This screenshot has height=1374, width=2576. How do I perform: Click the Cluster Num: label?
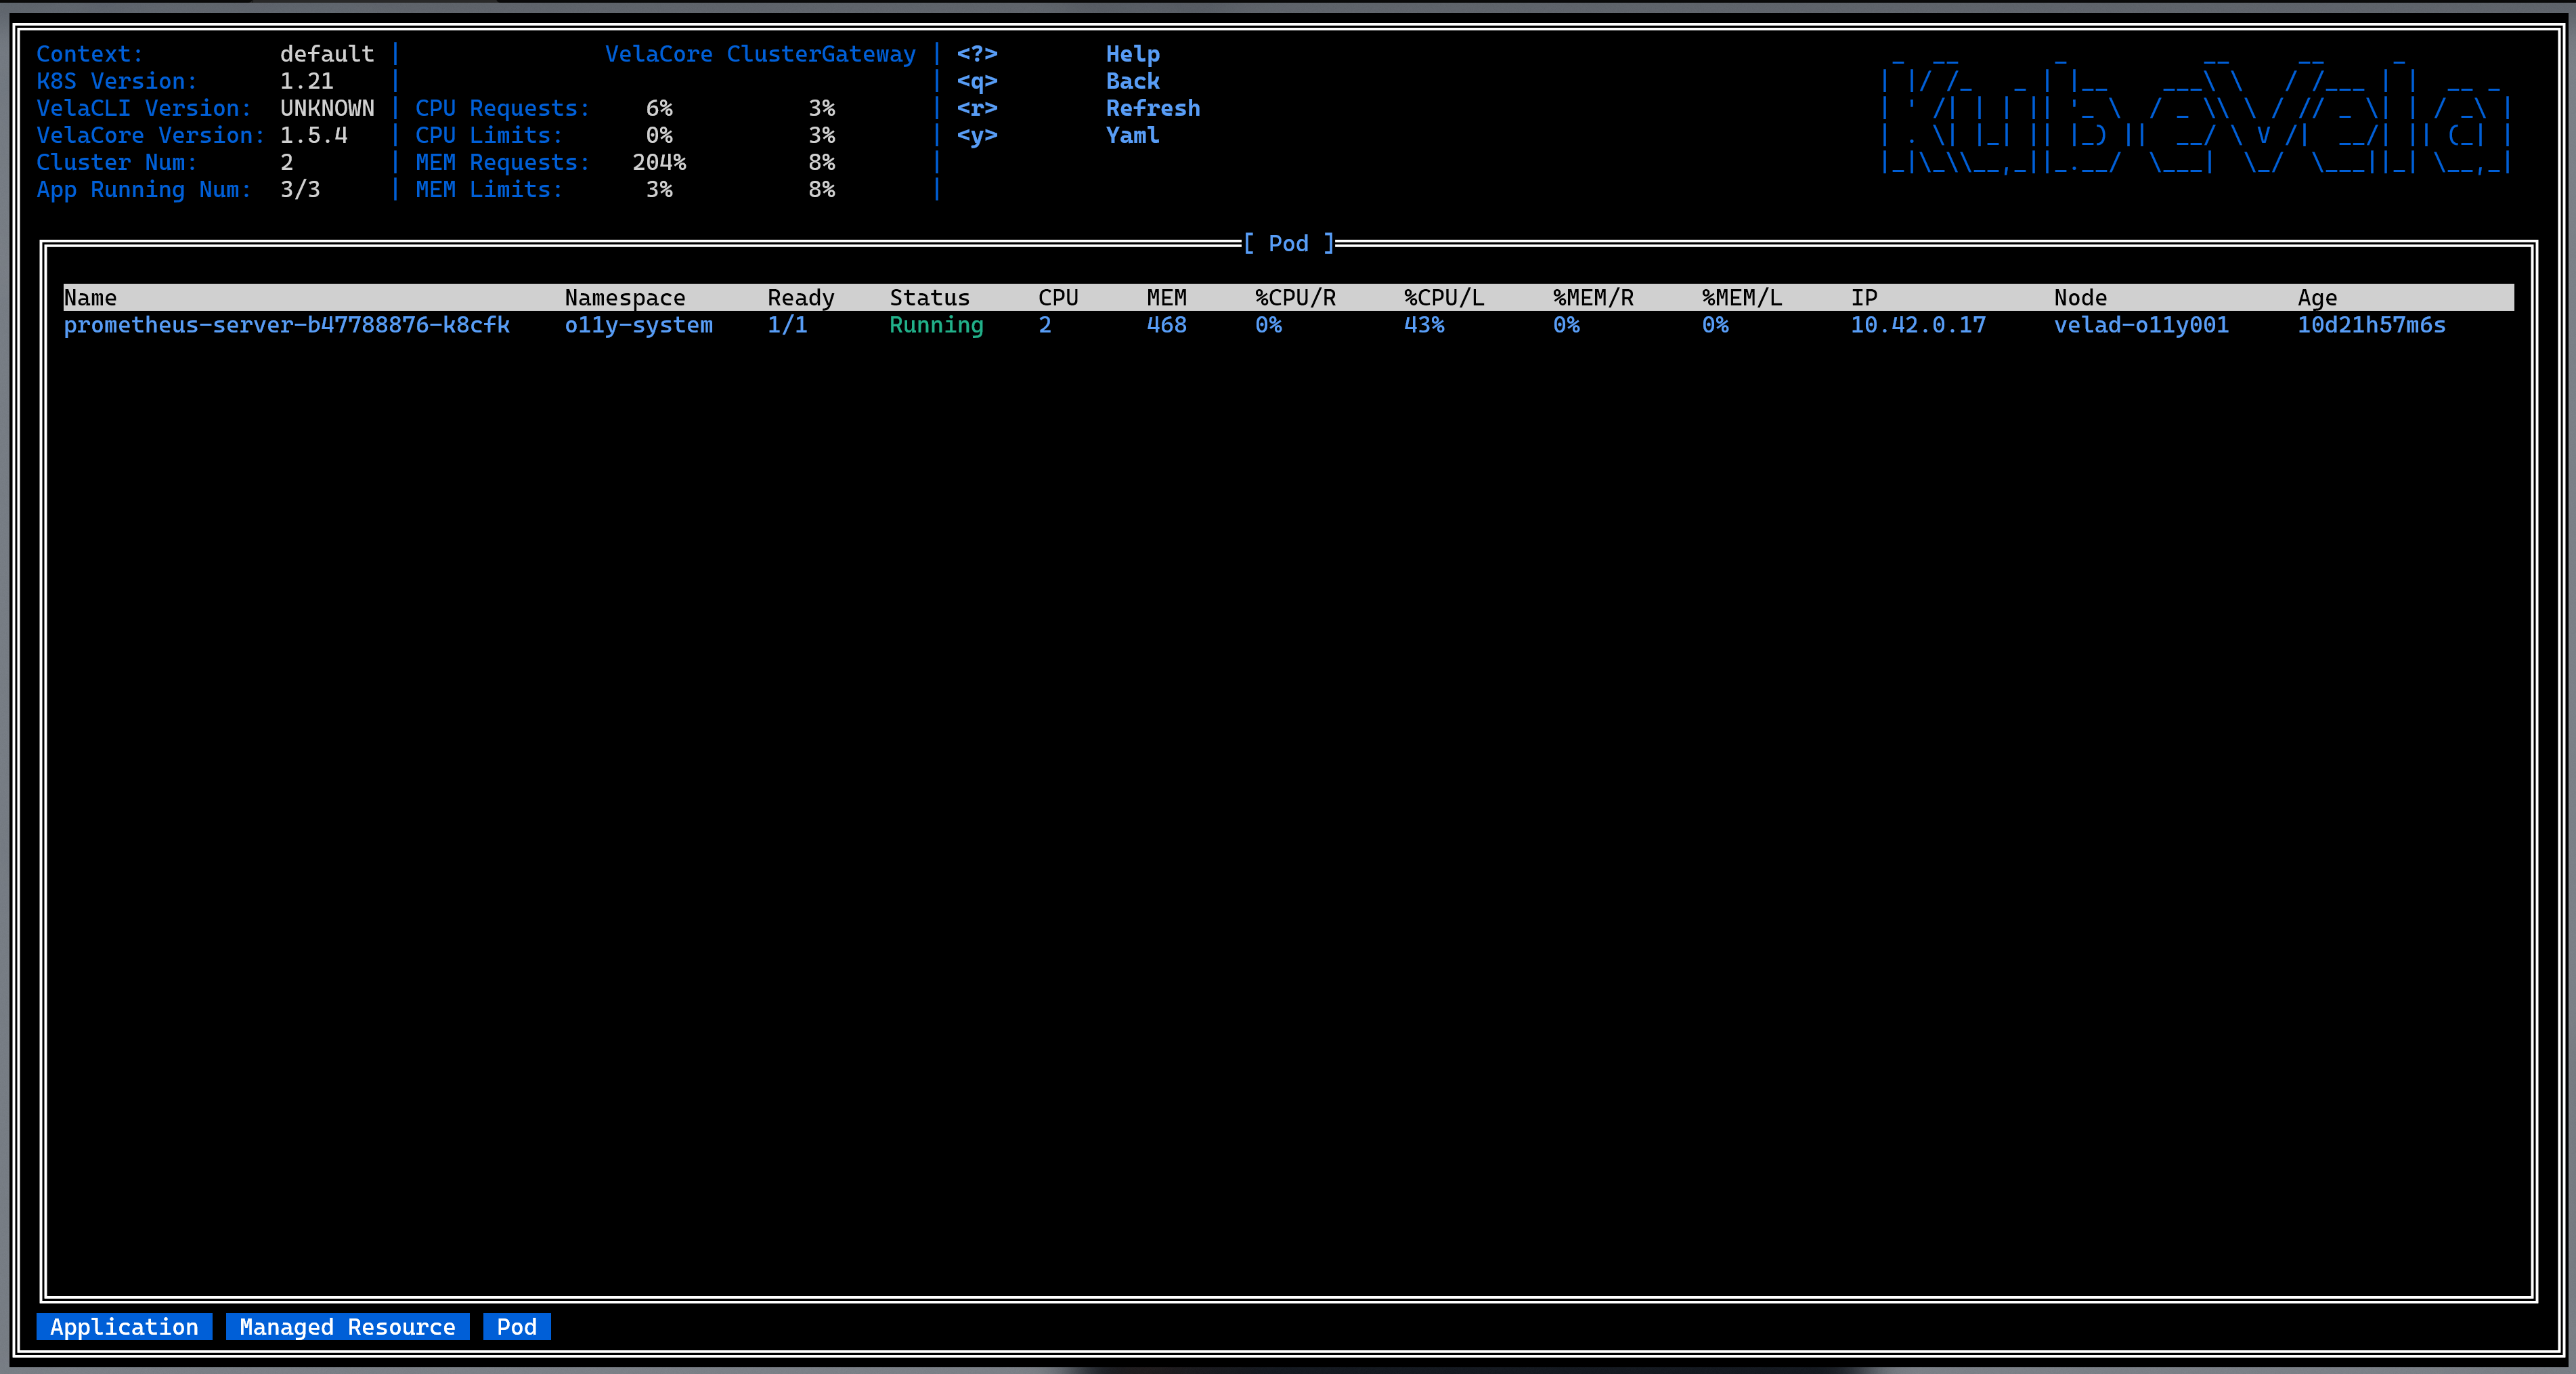(x=117, y=162)
